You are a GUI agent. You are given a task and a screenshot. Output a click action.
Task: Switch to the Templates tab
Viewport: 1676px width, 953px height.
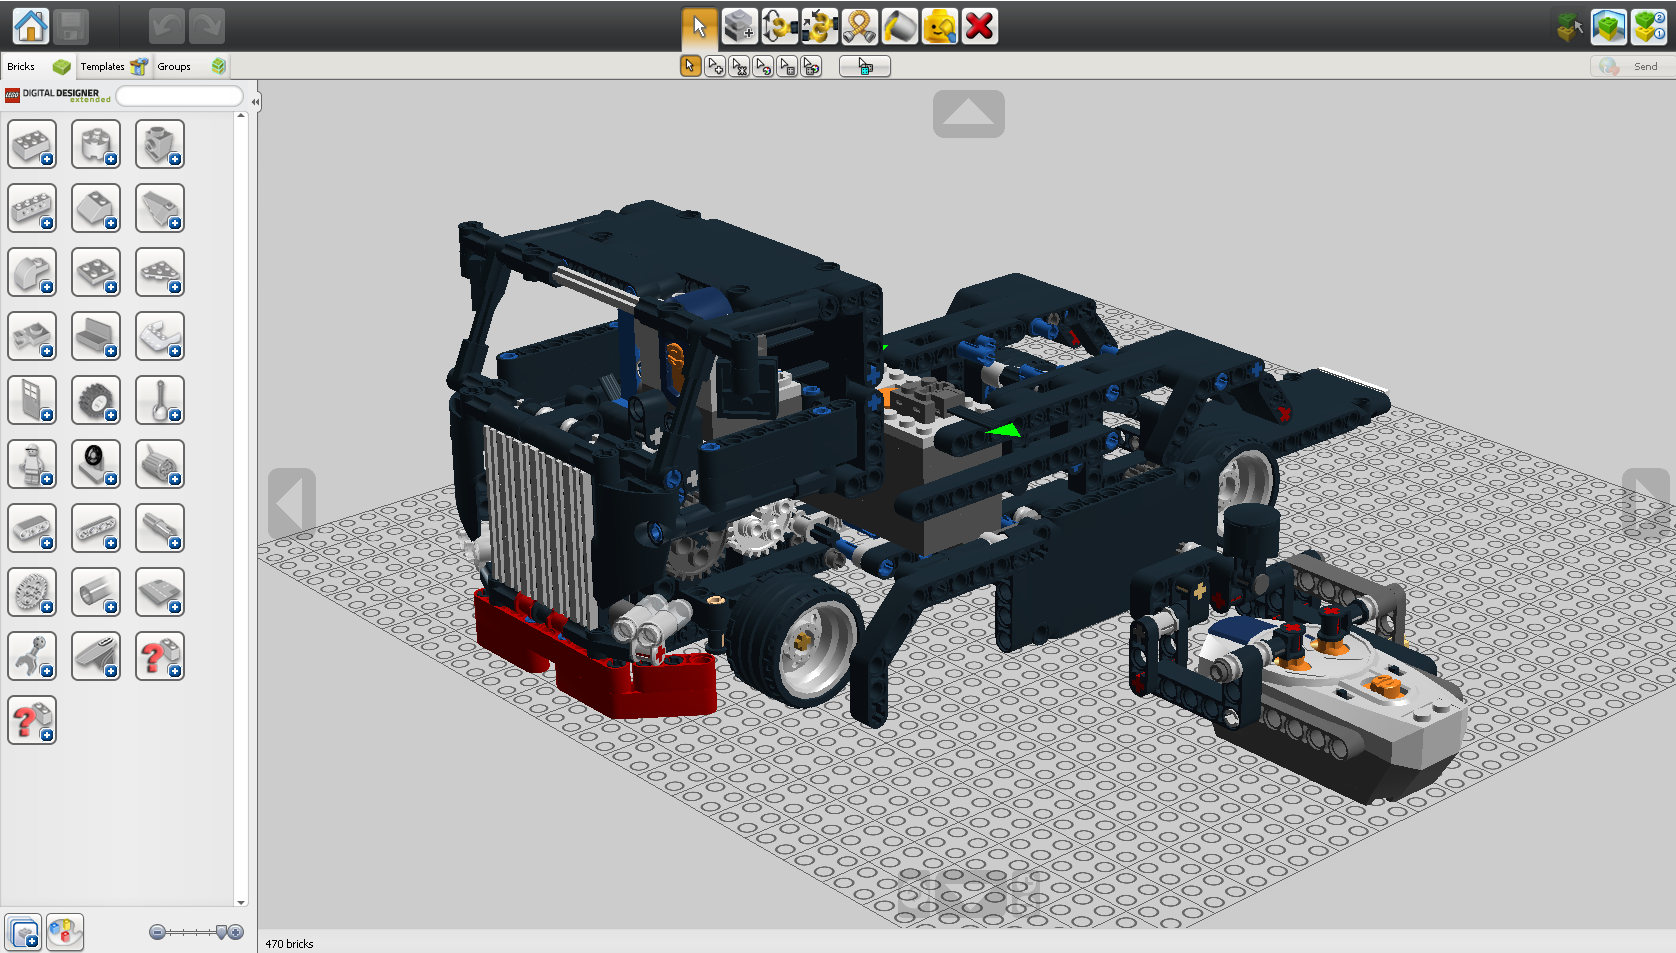(x=103, y=66)
